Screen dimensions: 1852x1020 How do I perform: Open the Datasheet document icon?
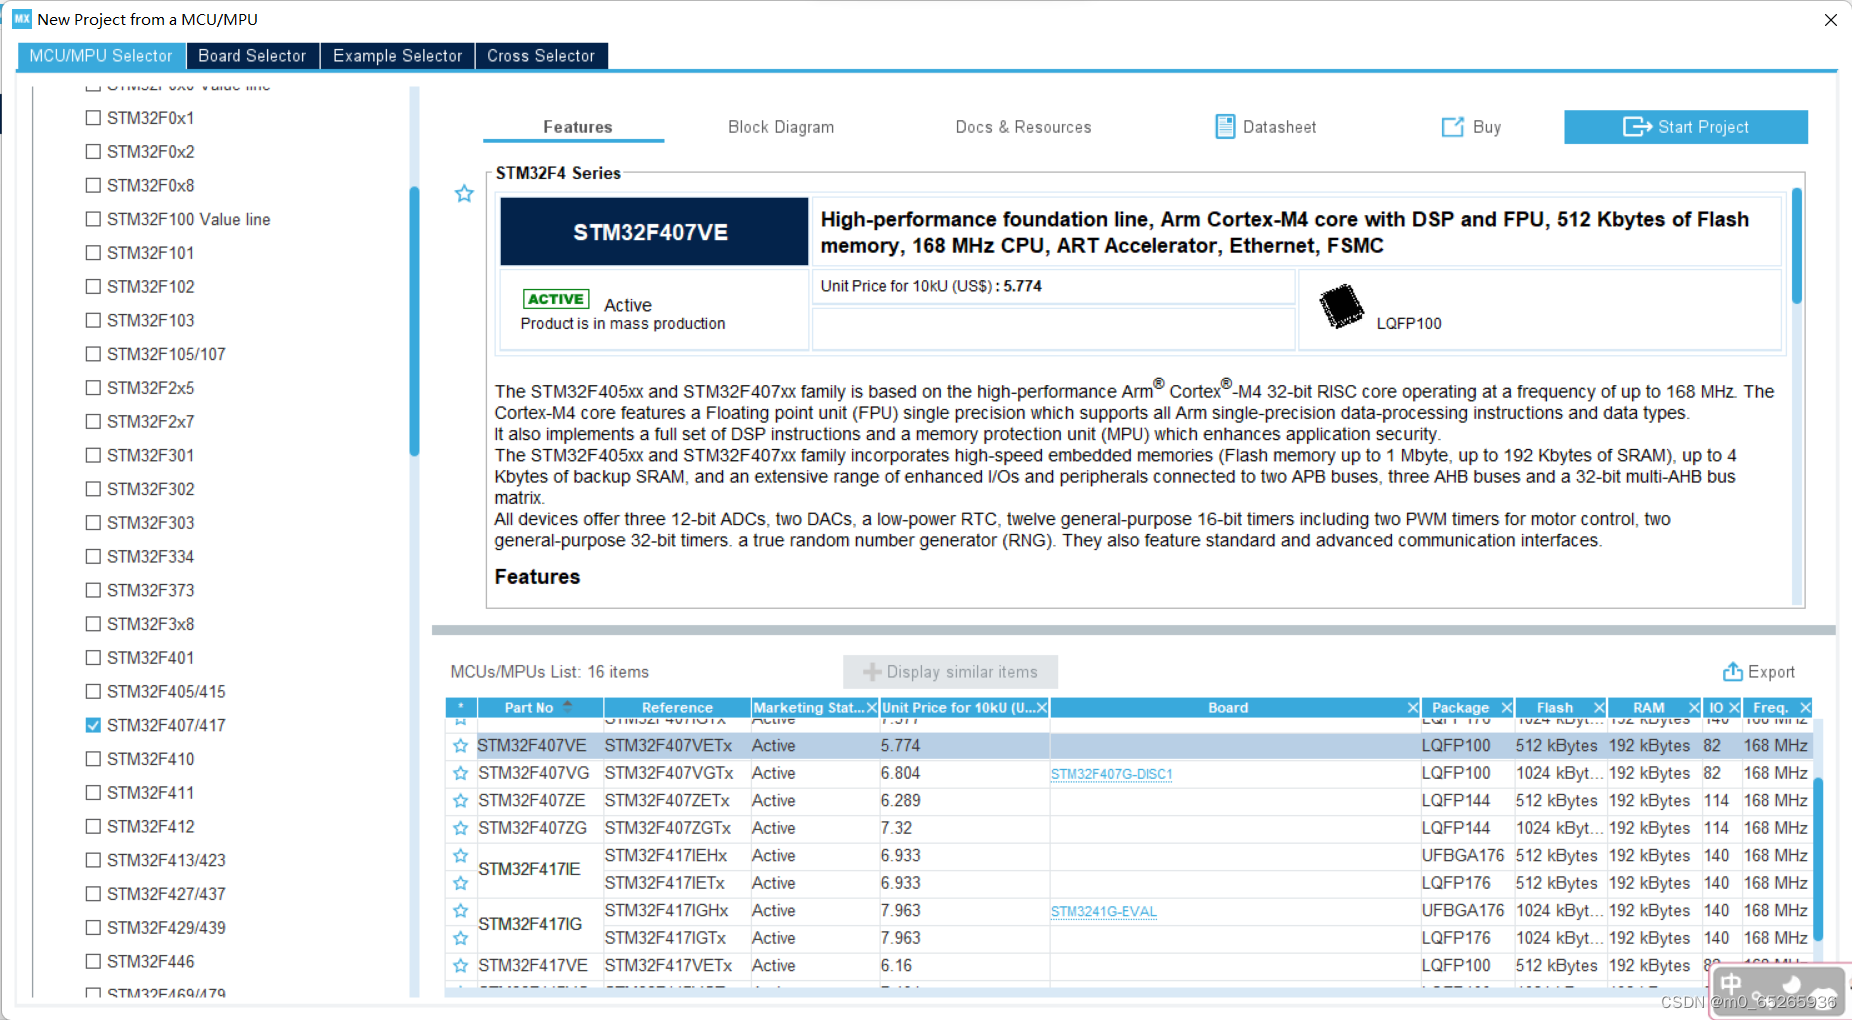[1225, 127]
